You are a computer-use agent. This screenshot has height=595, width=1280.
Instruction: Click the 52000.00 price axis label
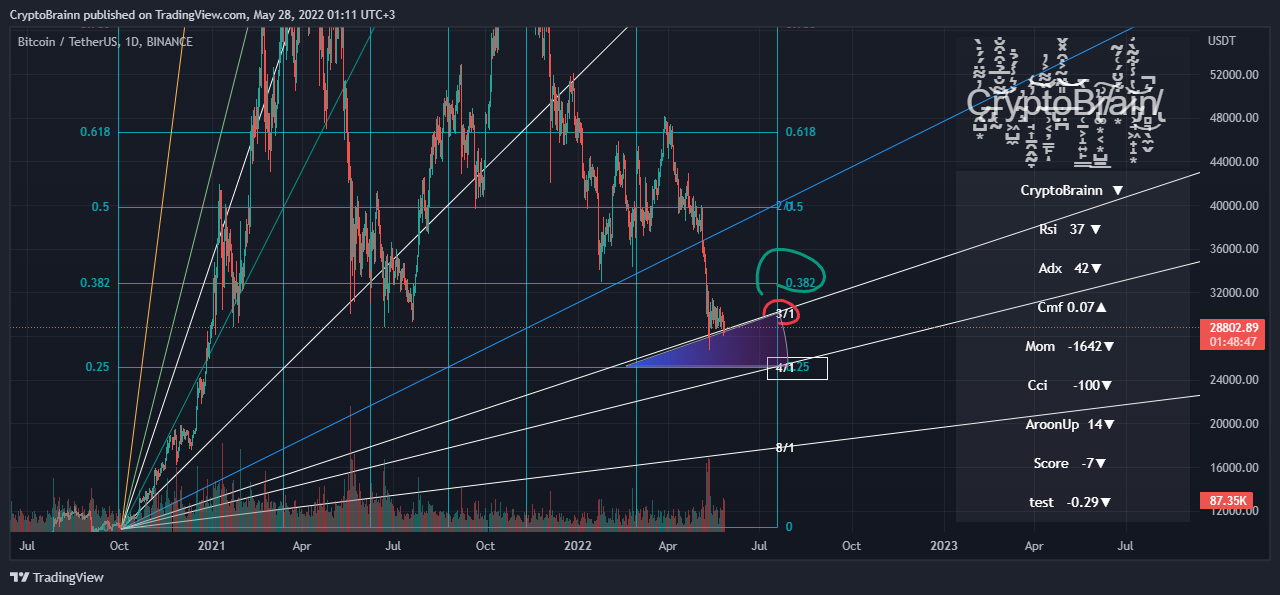point(1232,75)
